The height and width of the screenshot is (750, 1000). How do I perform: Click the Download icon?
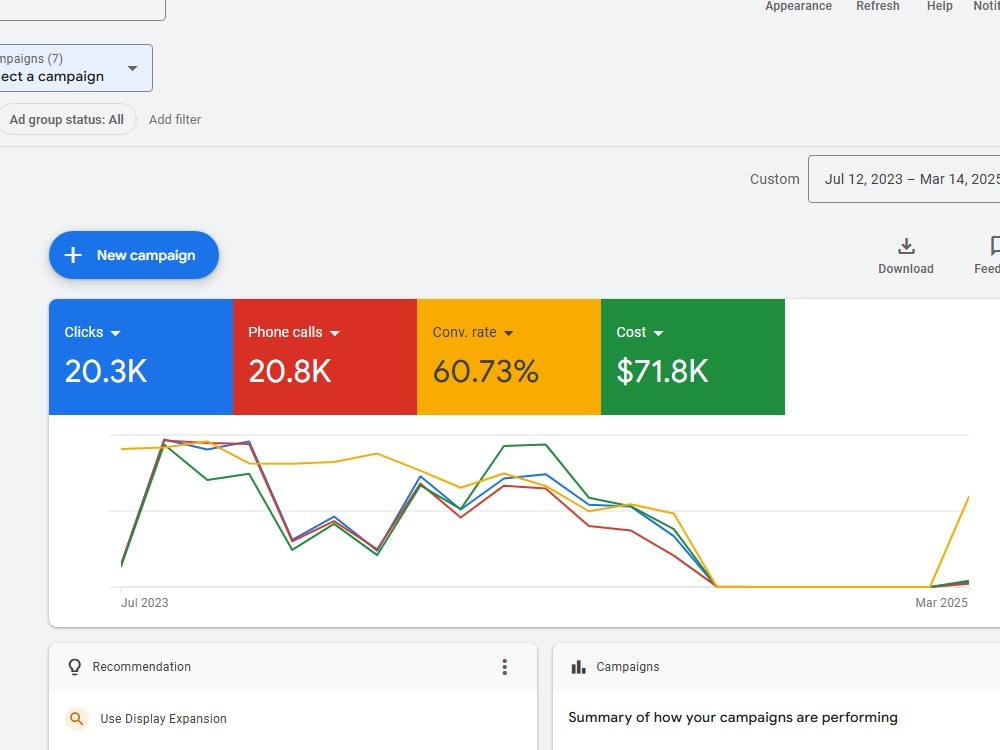pos(906,246)
